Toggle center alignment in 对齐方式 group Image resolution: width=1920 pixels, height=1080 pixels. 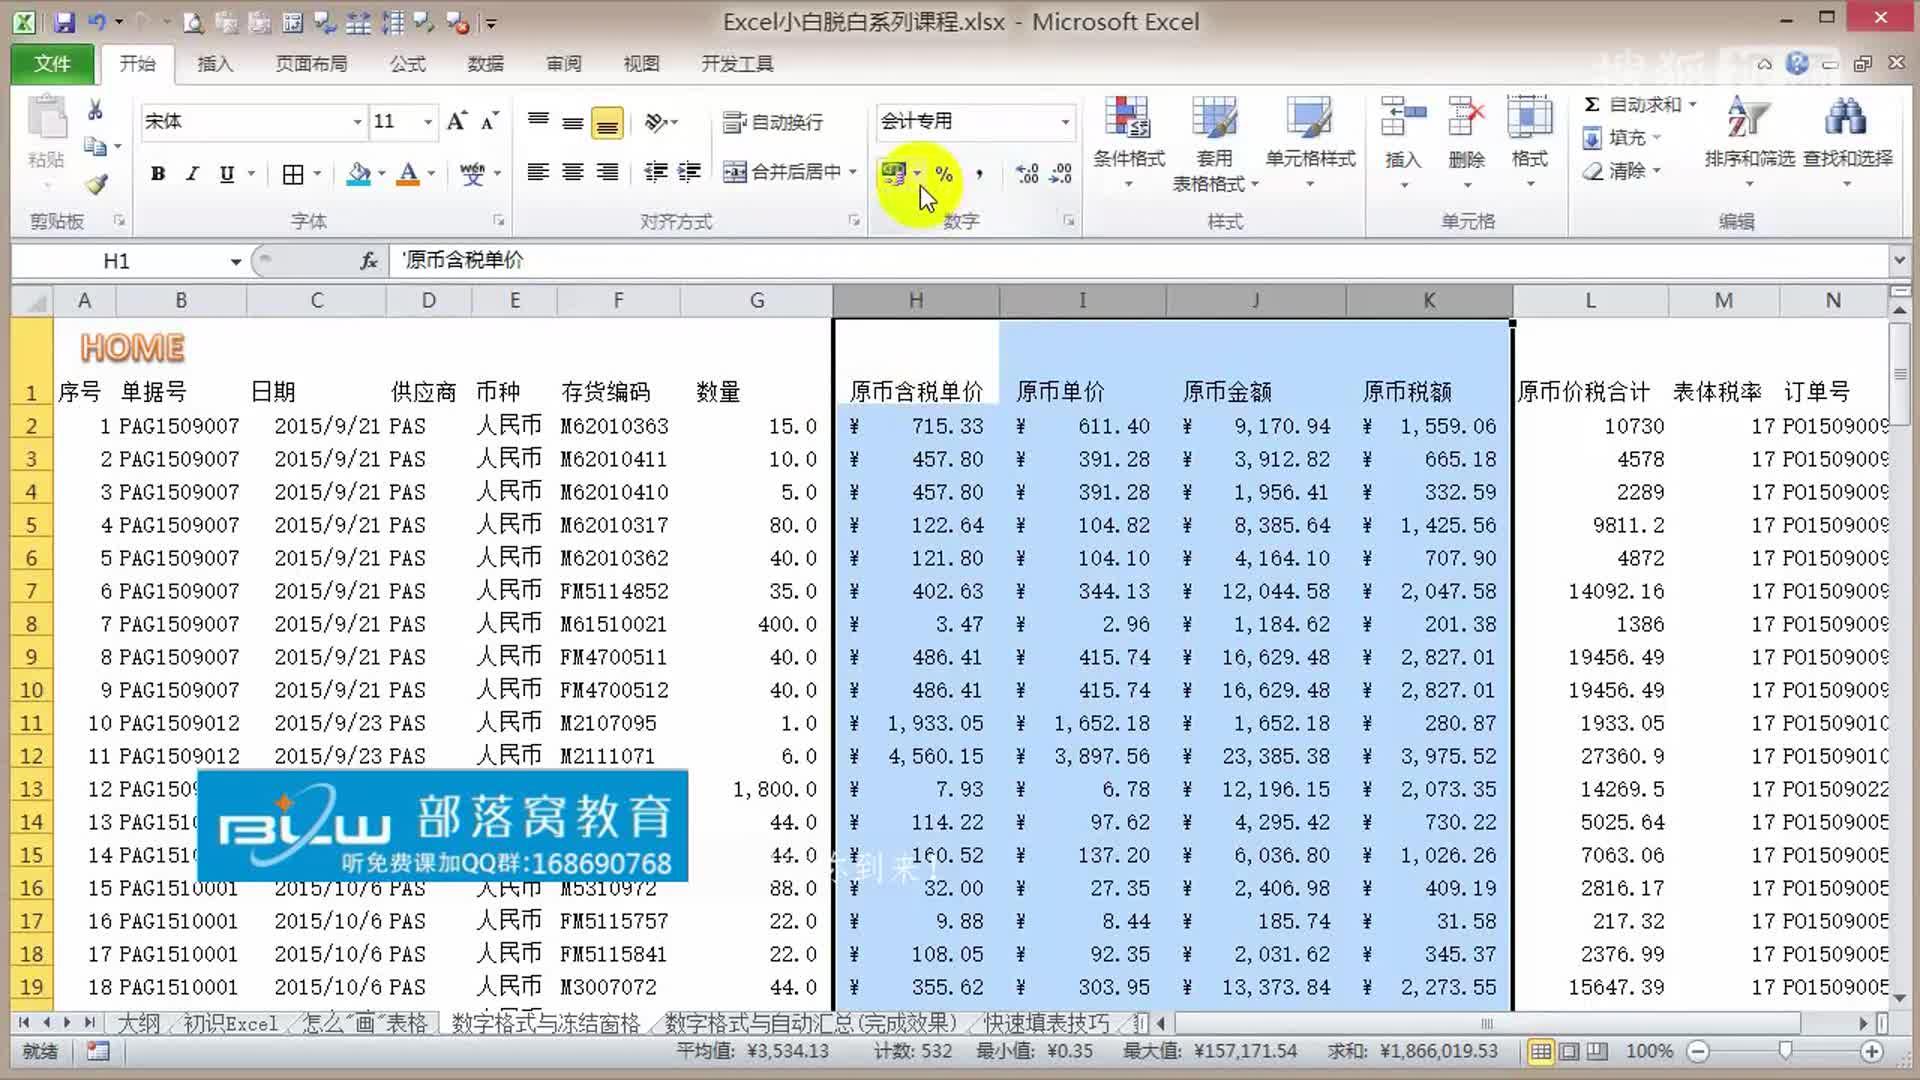pos(572,173)
